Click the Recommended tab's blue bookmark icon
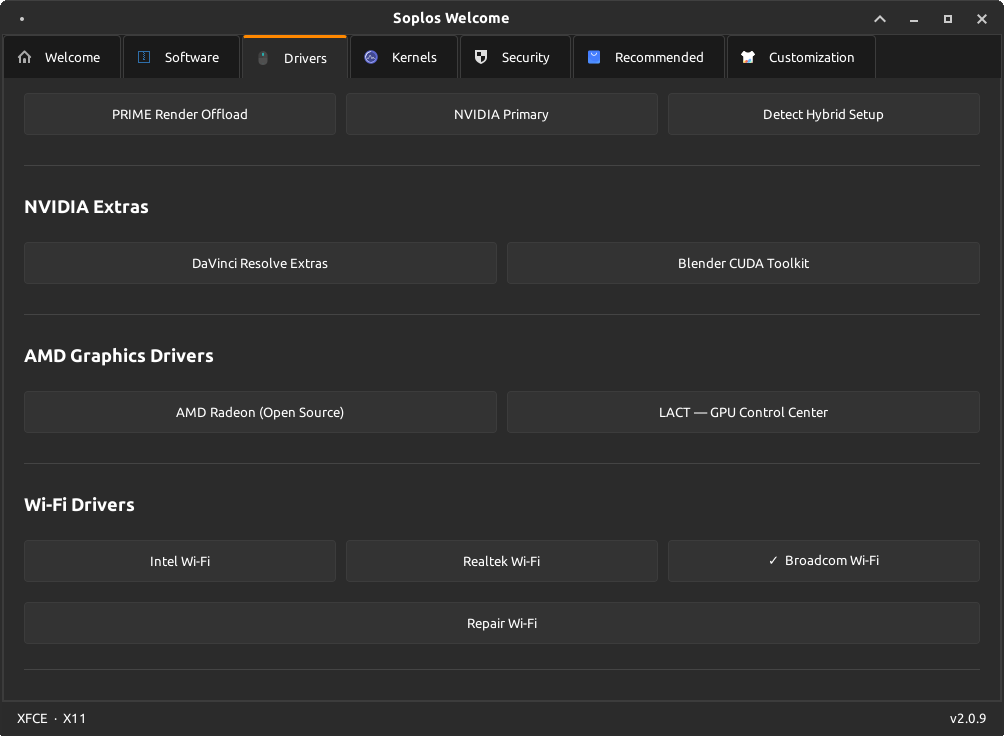Image resolution: width=1004 pixels, height=736 pixels. pos(594,57)
